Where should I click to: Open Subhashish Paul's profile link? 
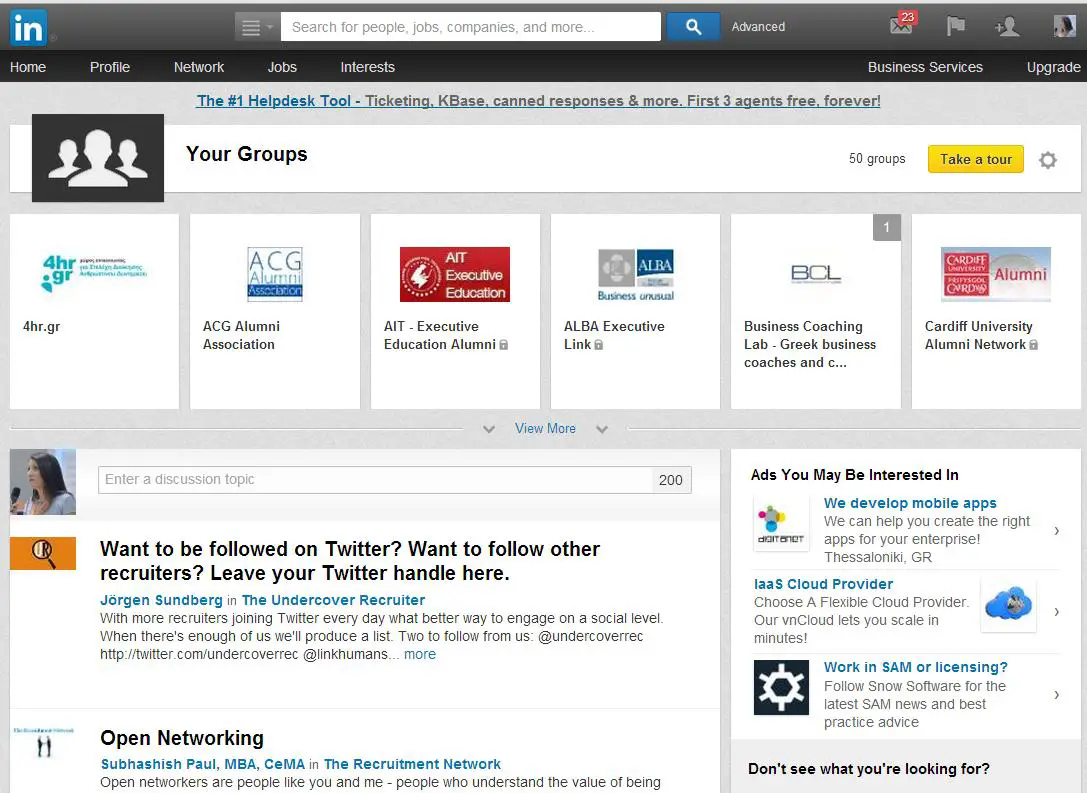[x=203, y=764]
